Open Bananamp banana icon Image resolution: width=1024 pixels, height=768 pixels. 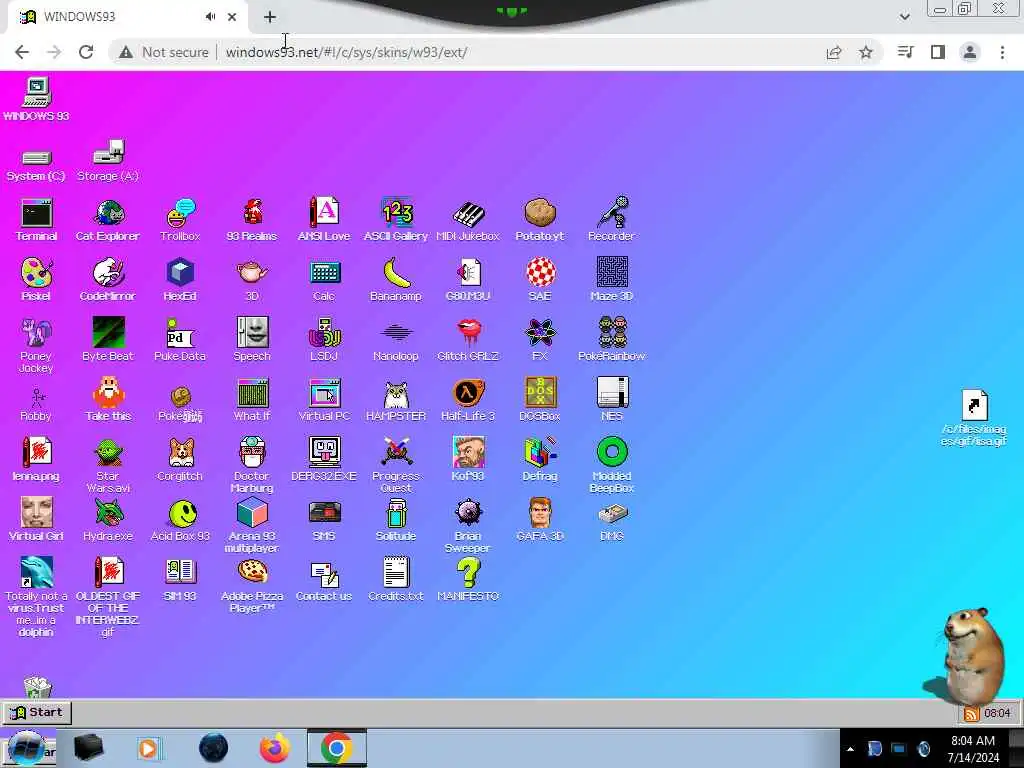point(396,273)
